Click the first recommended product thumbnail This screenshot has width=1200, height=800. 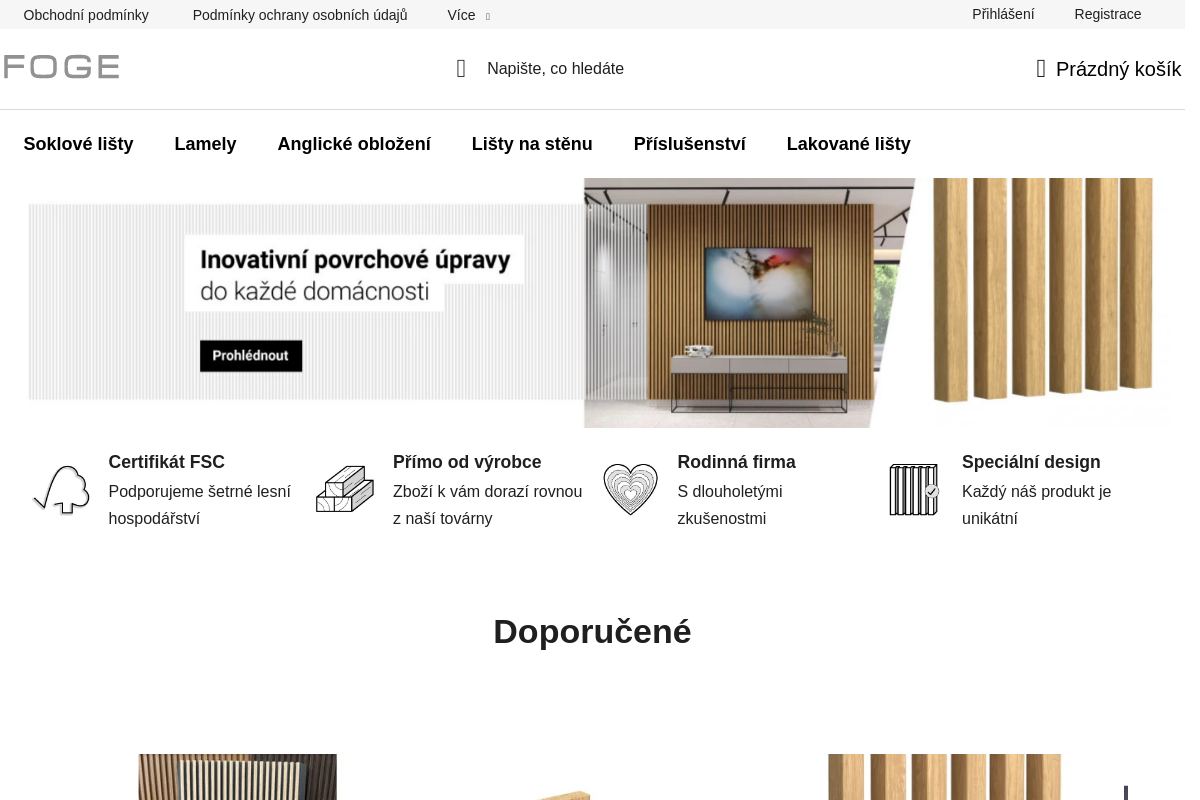[238, 777]
